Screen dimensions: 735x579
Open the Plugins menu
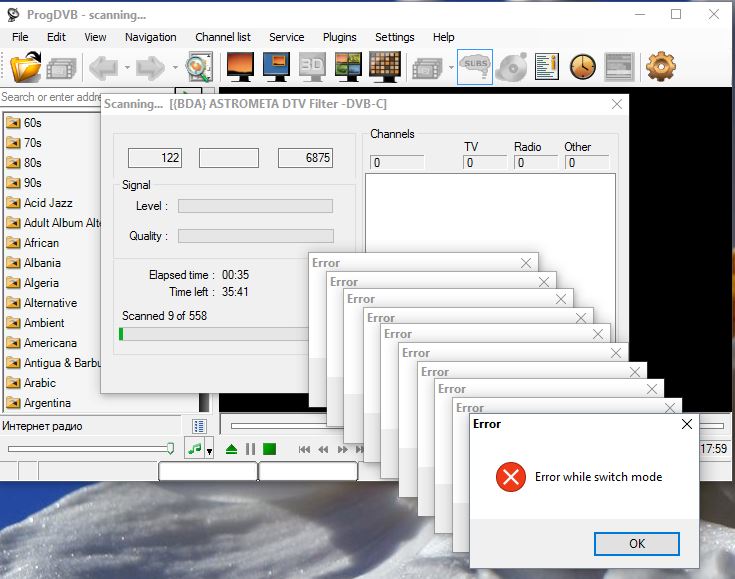pos(339,37)
